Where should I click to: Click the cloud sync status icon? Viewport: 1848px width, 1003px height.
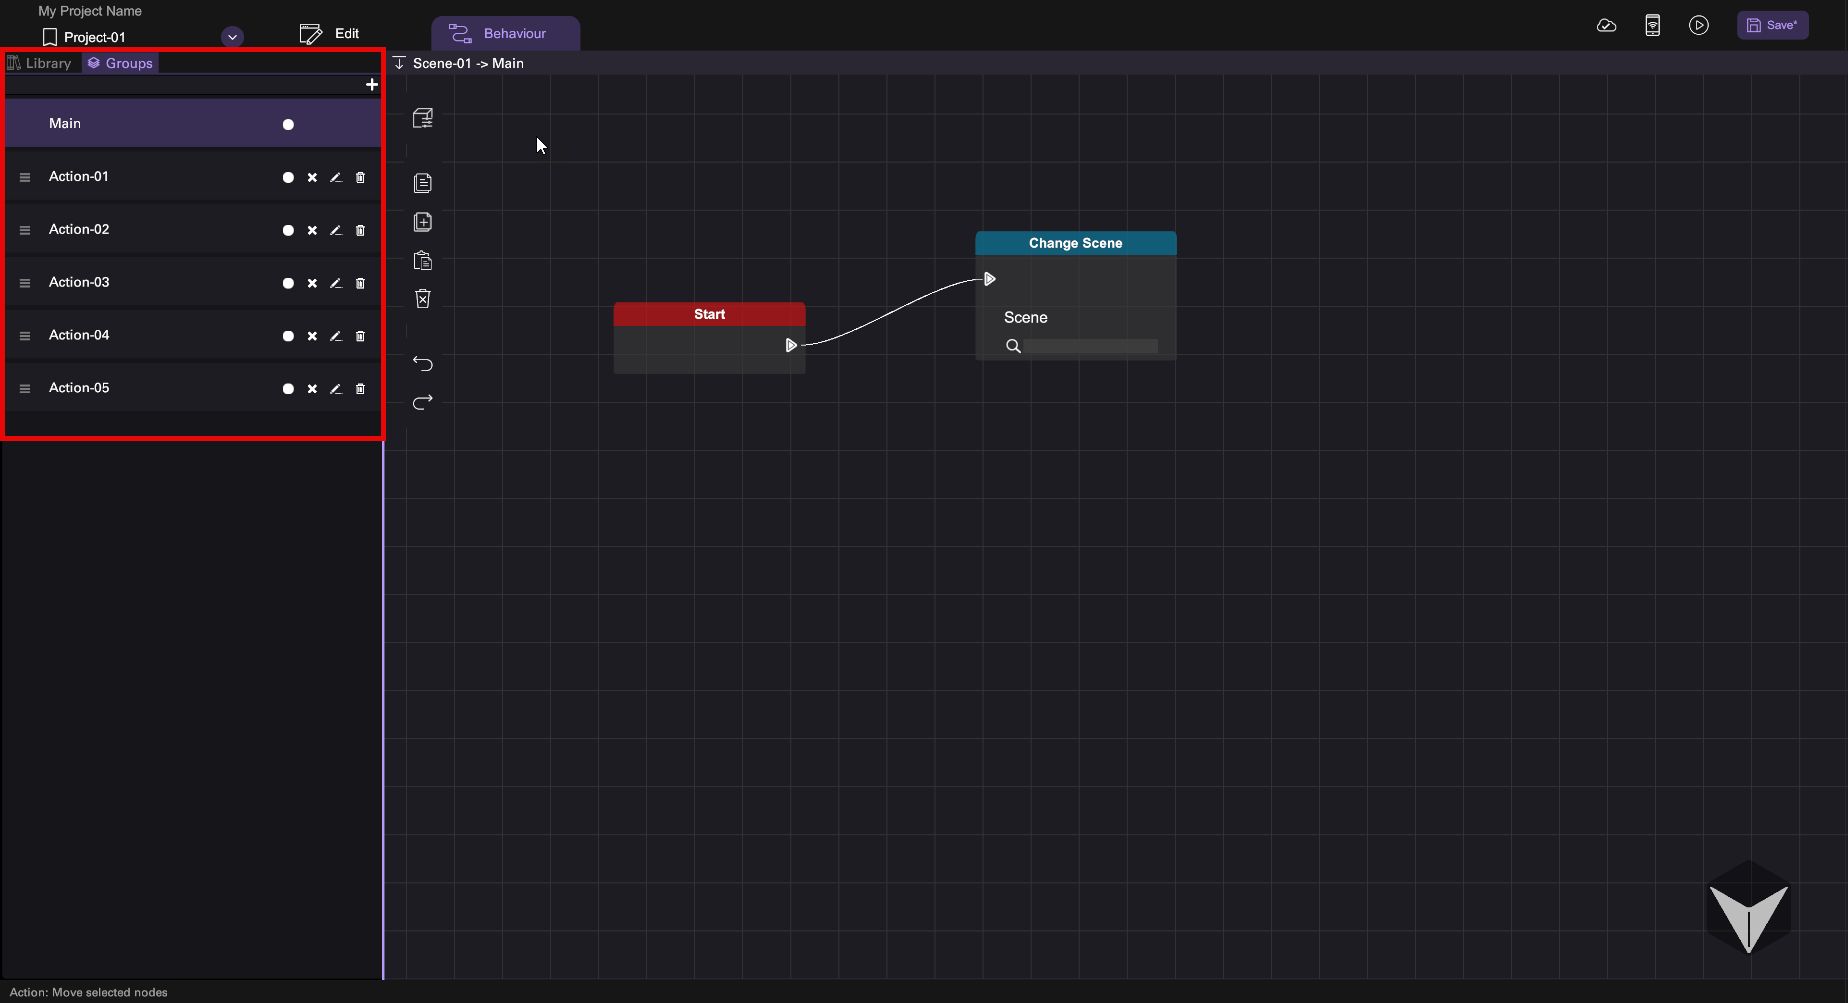[1606, 26]
